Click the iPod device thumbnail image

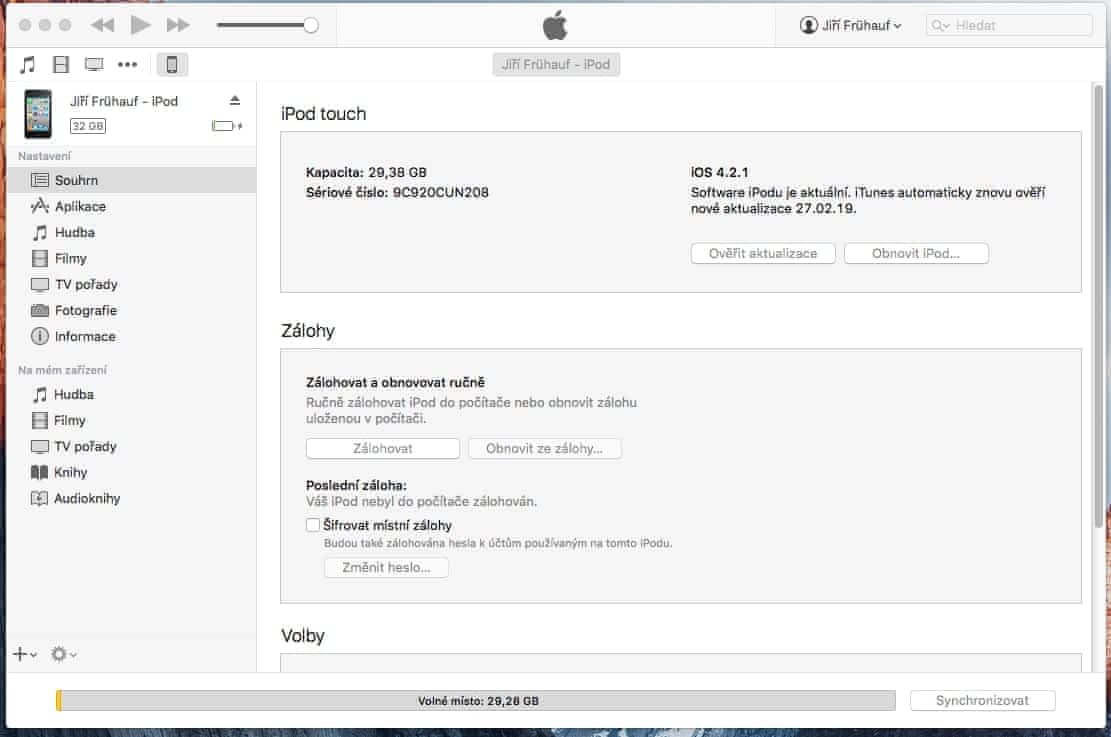pyautogui.click(x=38, y=113)
